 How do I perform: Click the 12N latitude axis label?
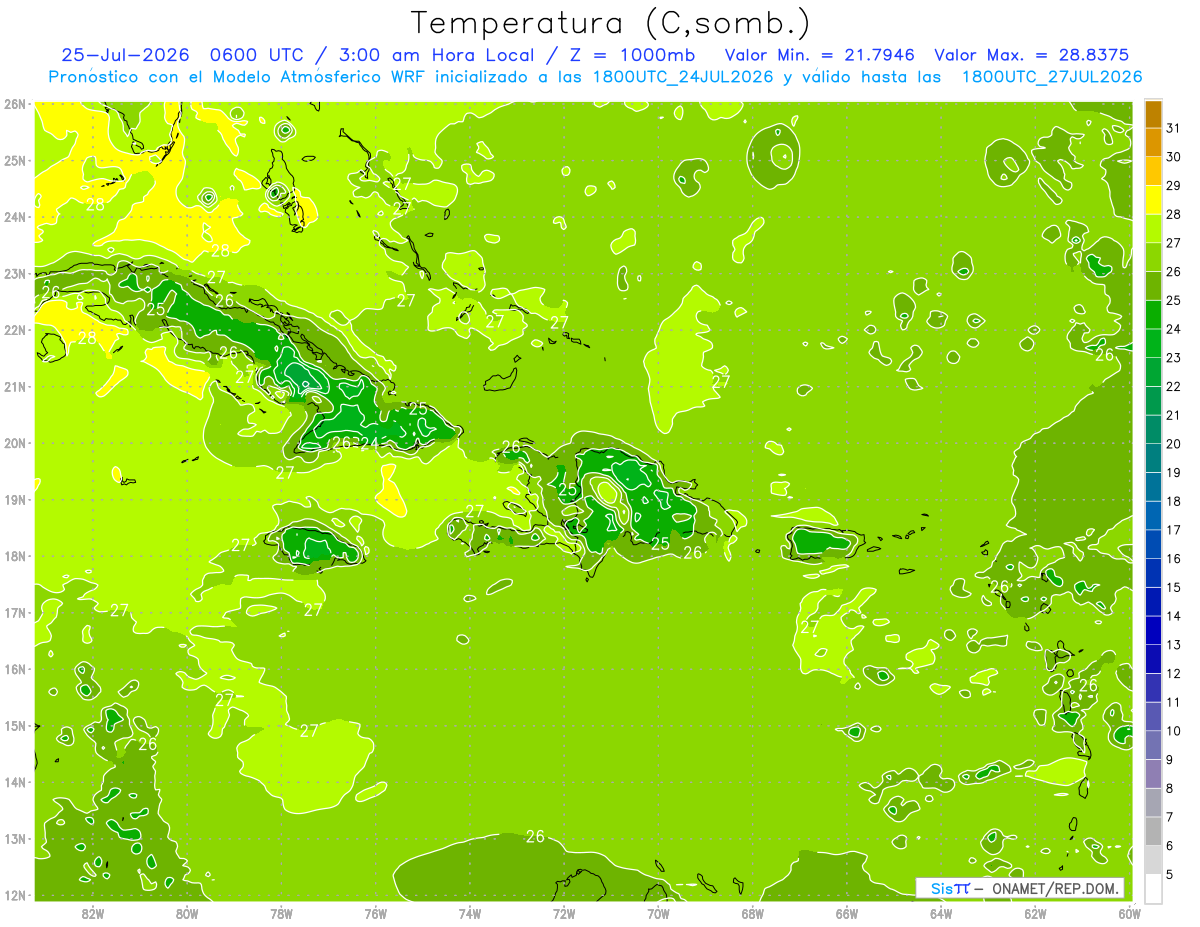pos(14,895)
